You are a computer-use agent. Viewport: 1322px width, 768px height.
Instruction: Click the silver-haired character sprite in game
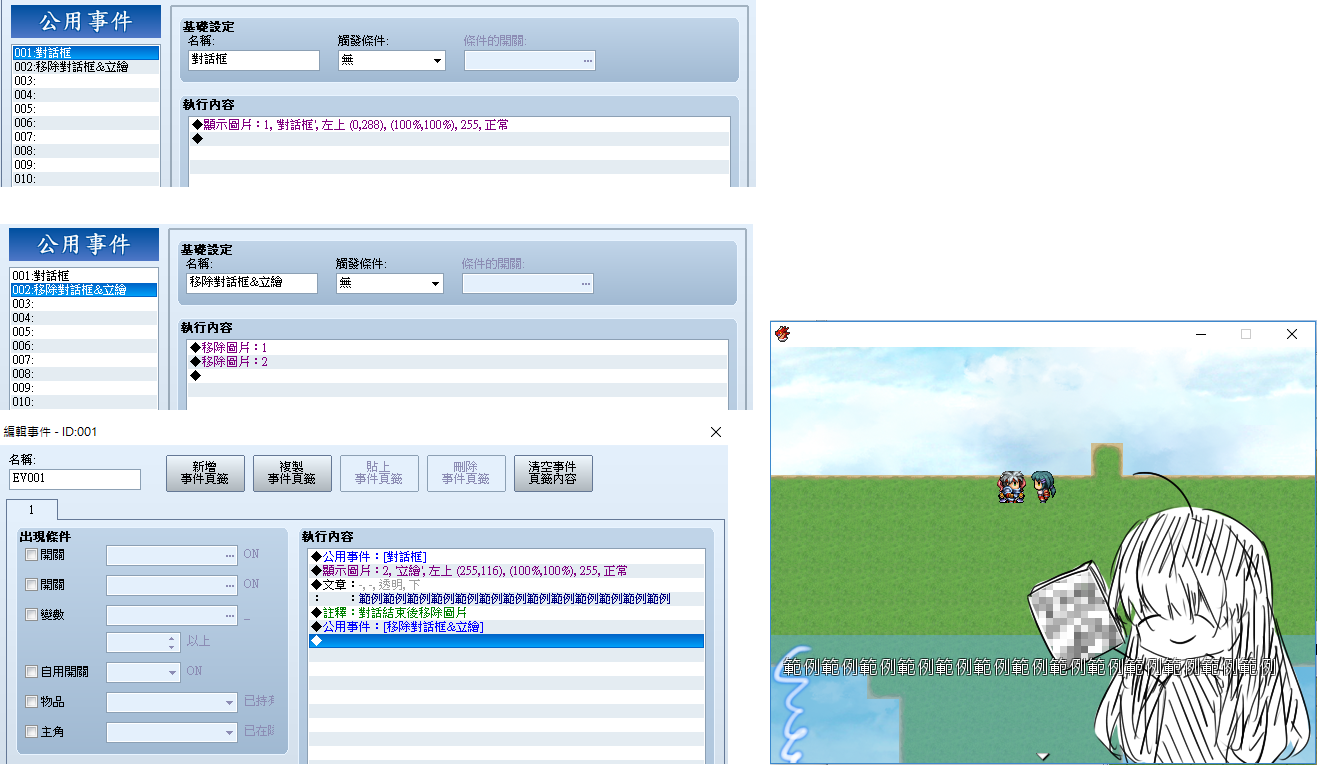[1011, 487]
